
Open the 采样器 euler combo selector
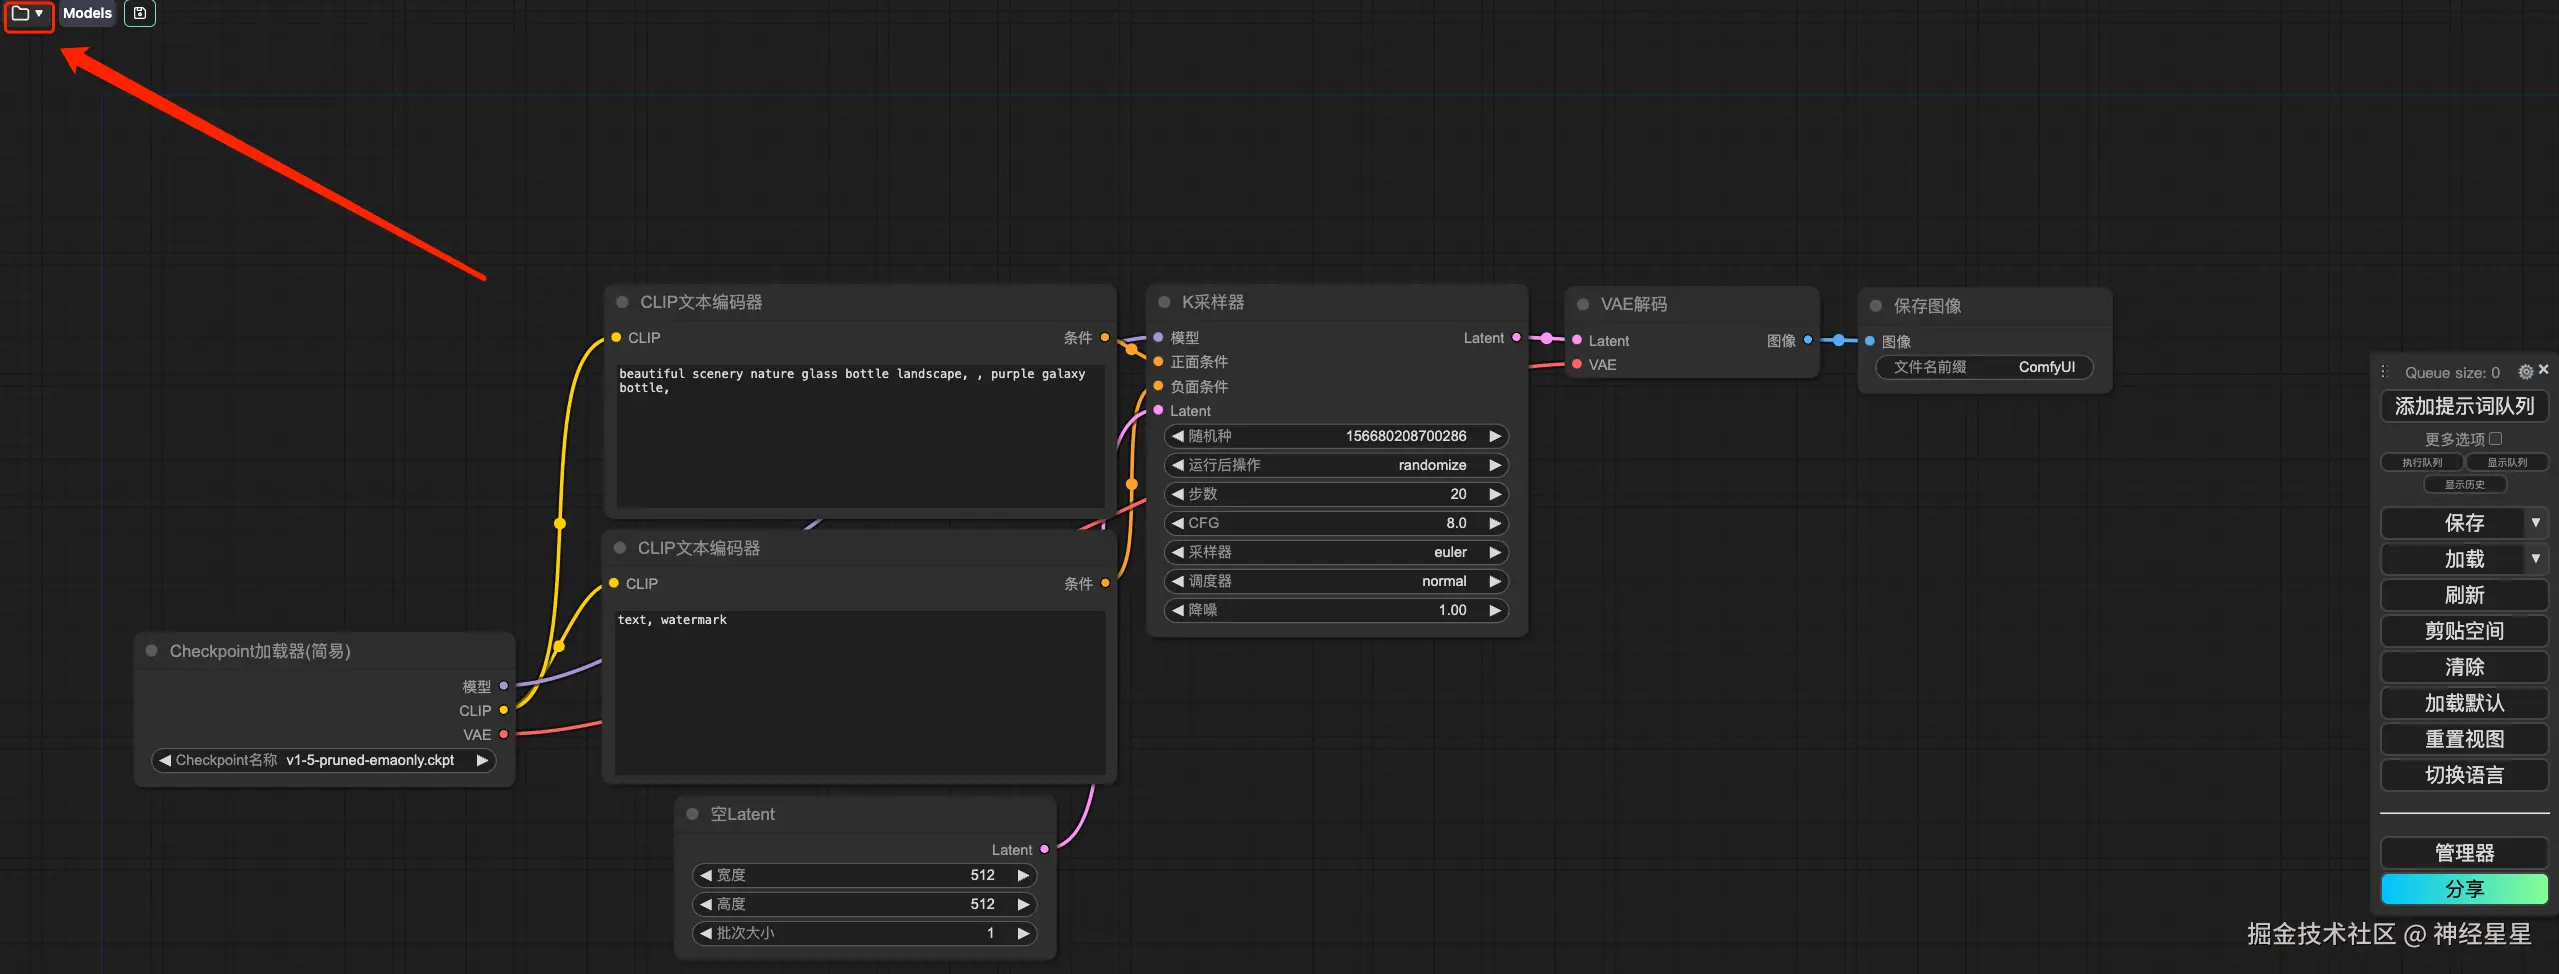click(x=1336, y=552)
